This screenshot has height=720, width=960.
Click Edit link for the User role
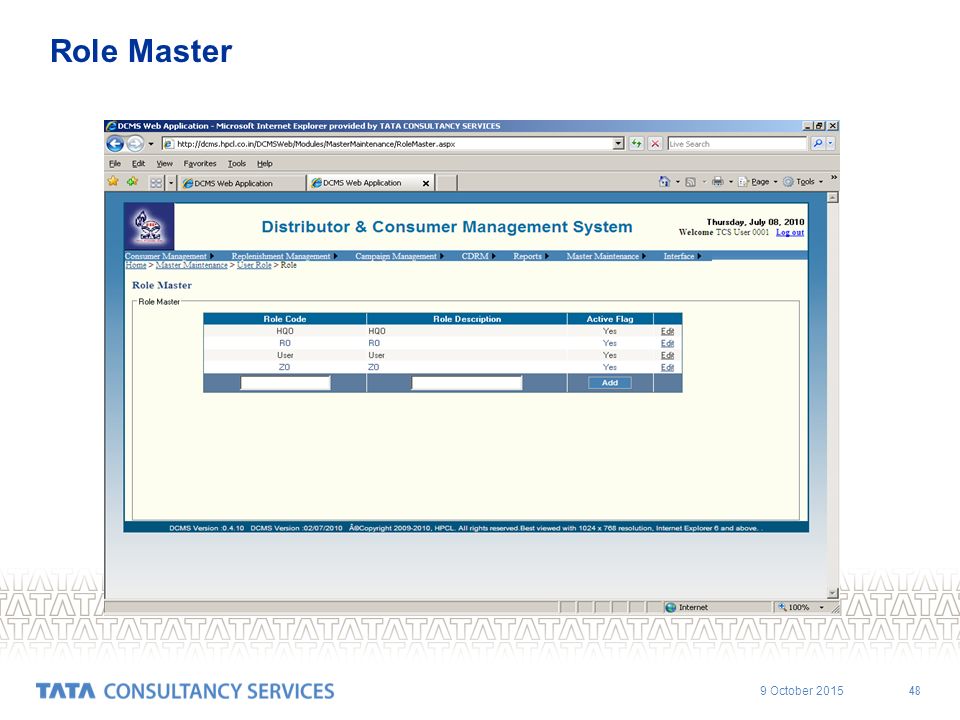coord(667,355)
